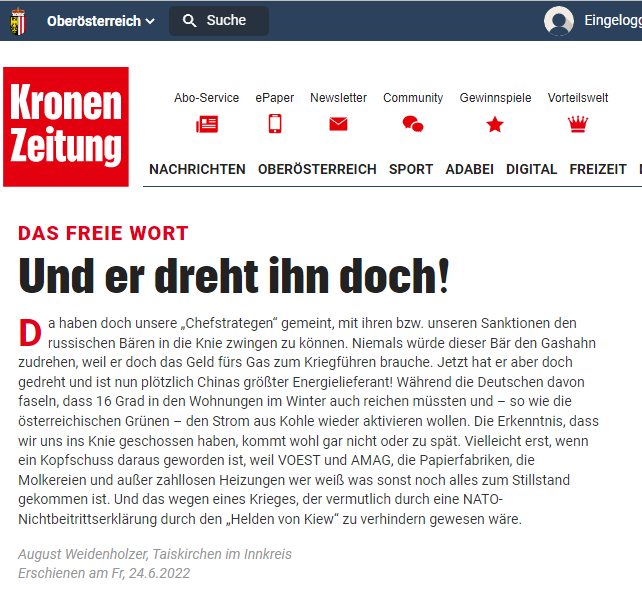This screenshot has height=602, width=642.
Task: Select the OBERÖSTERREICH navigation item
Action: 317,169
